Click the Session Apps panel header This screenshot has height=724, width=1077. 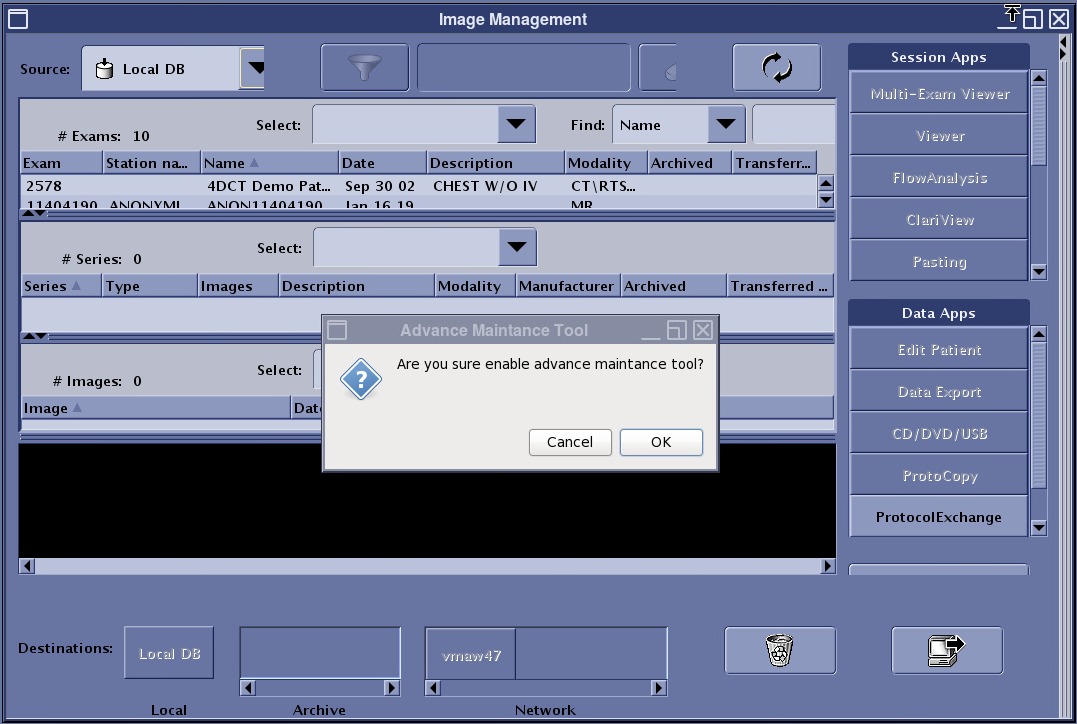938,56
